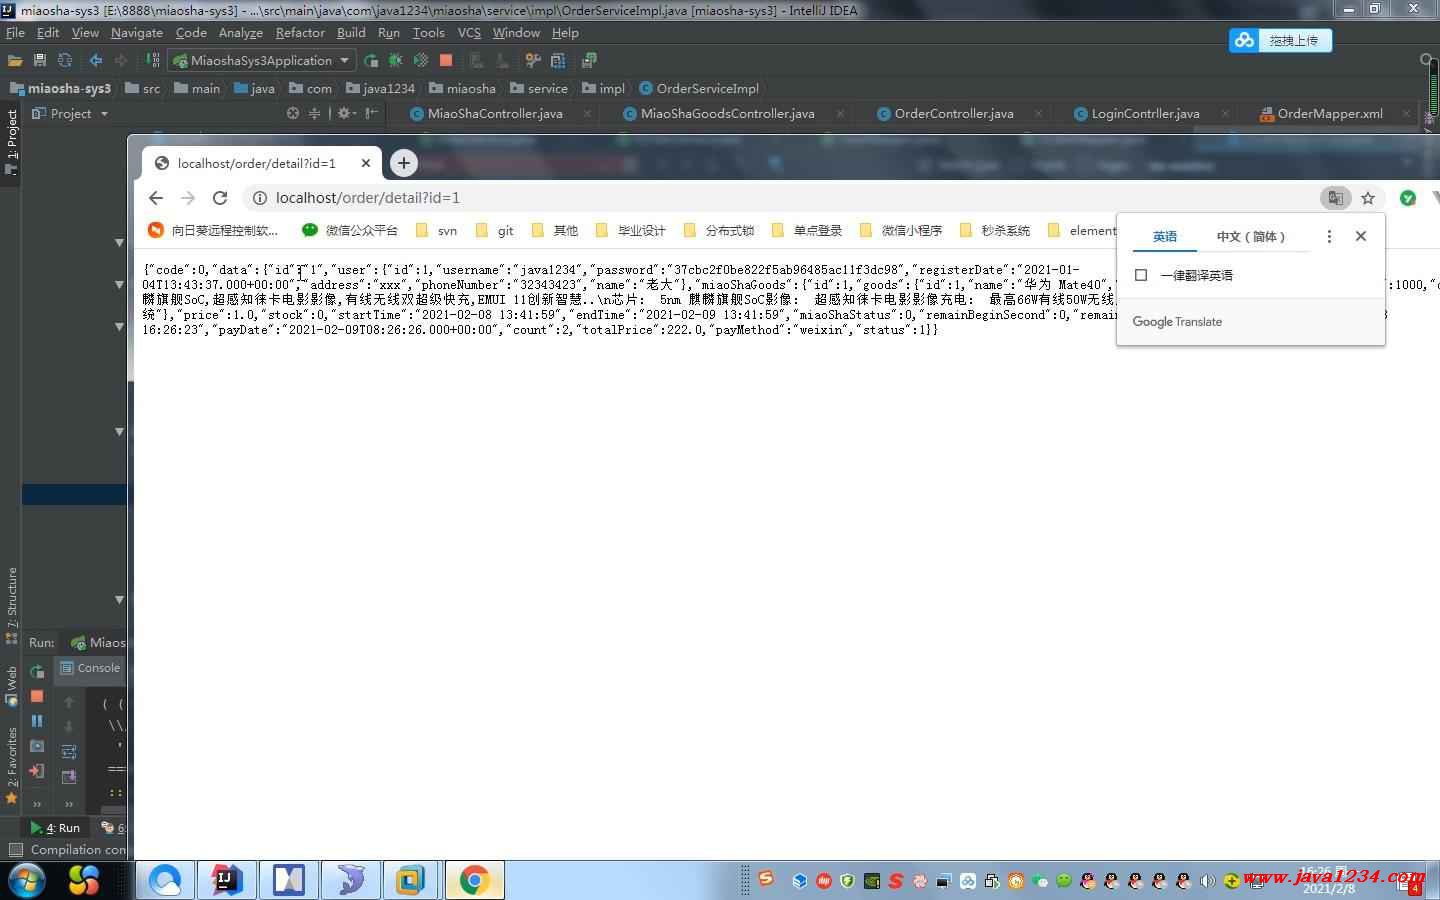Click the Locate in Project target icon
The height and width of the screenshot is (900, 1440).
point(293,113)
